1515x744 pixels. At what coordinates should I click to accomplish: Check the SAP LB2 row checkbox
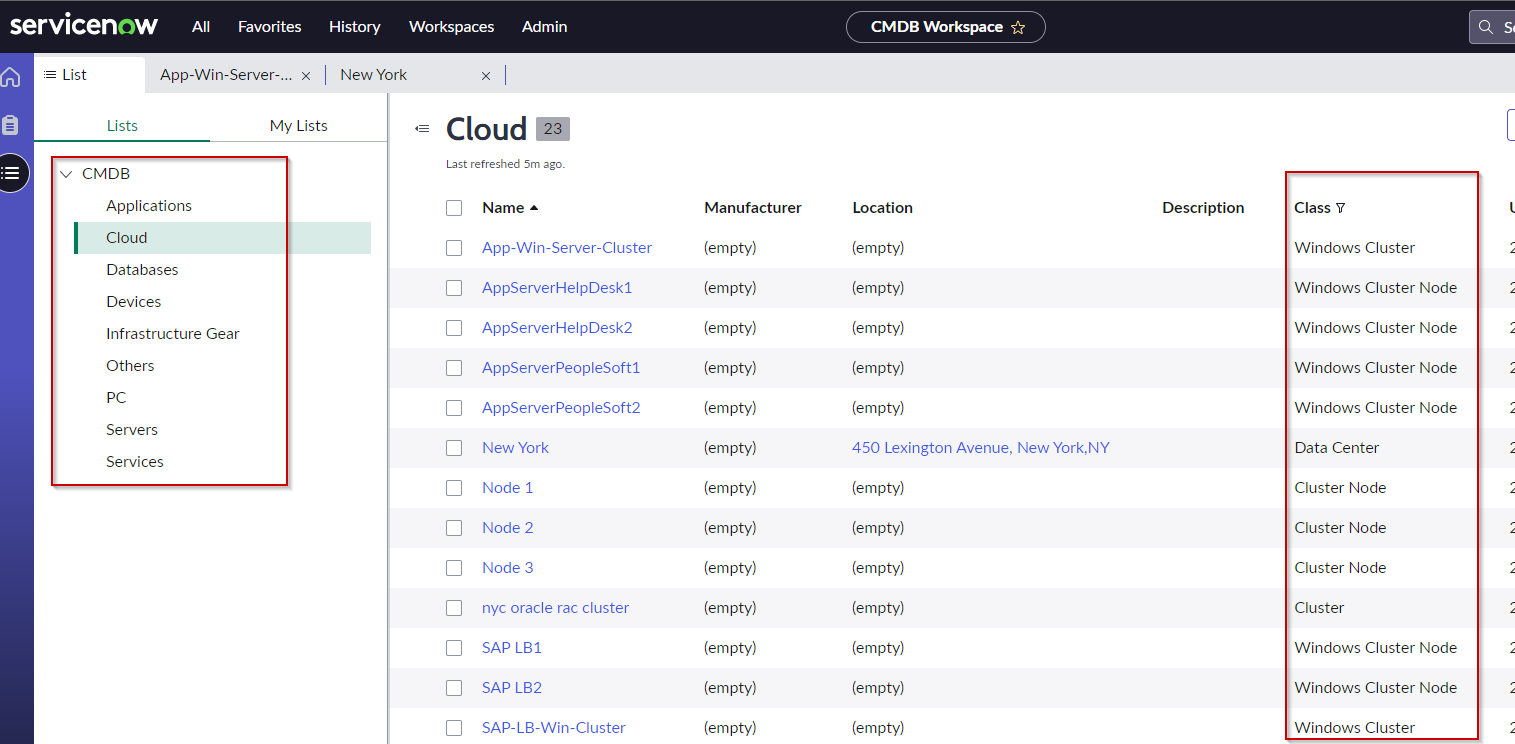pos(454,688)
